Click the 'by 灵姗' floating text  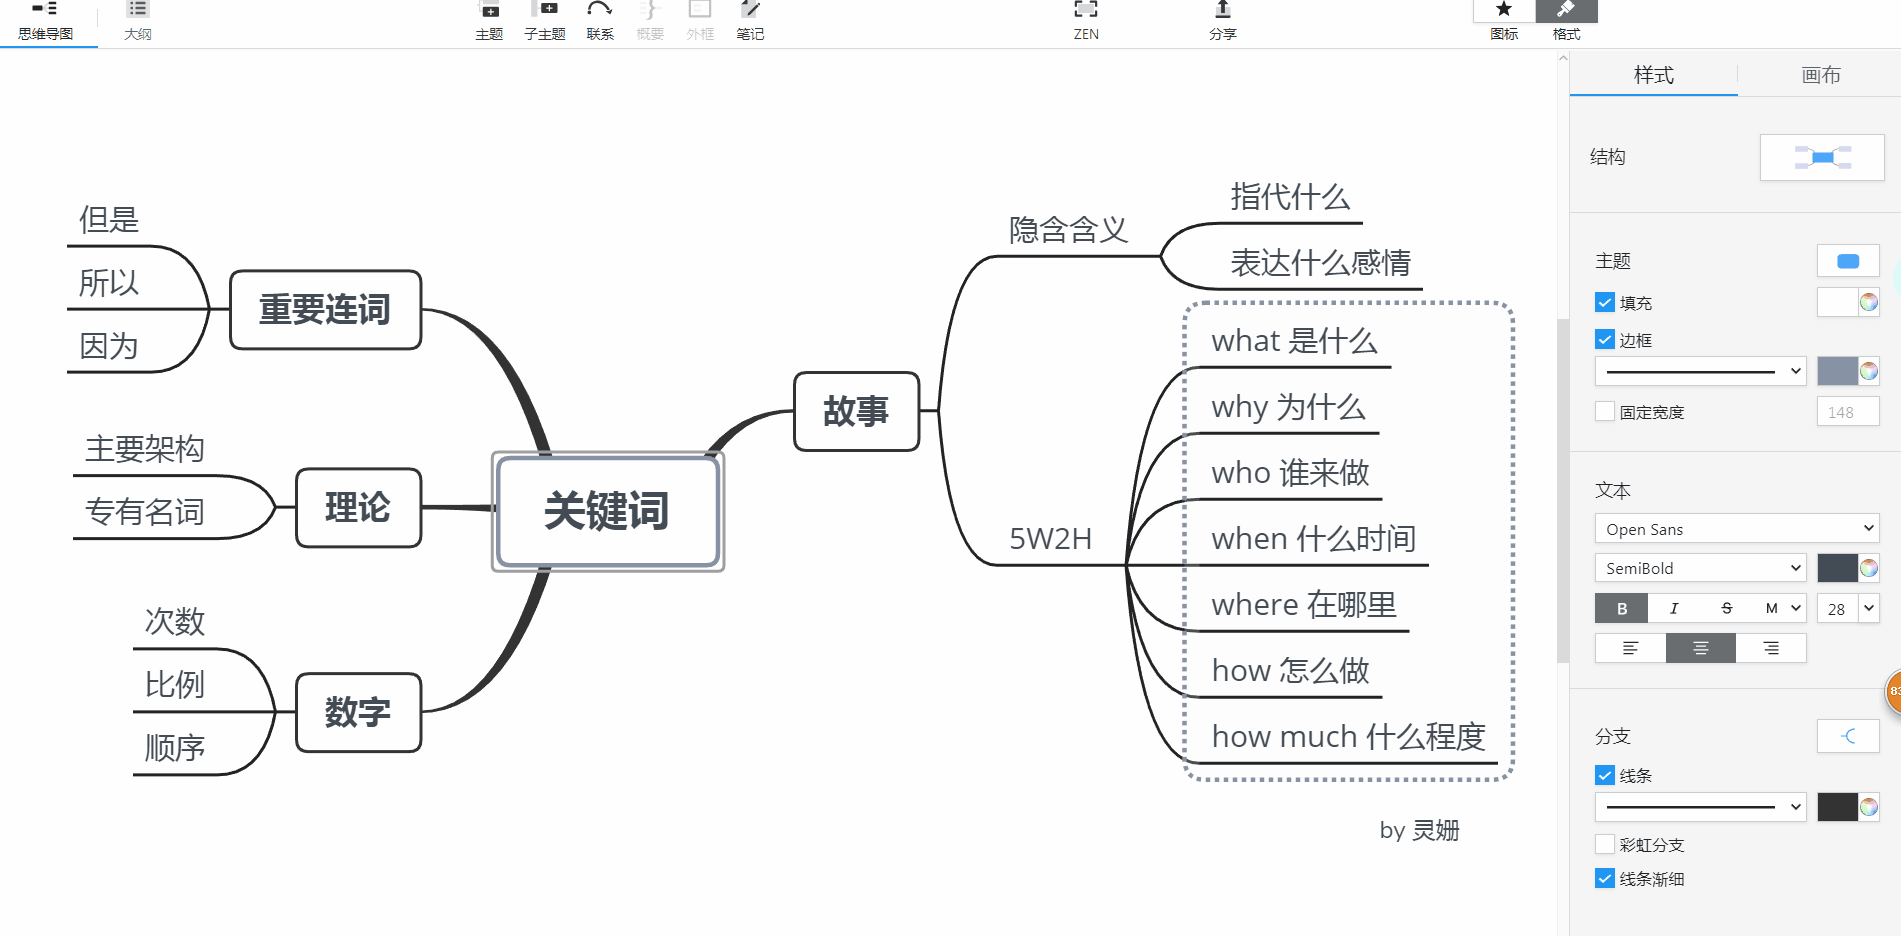click(1419, 830)
